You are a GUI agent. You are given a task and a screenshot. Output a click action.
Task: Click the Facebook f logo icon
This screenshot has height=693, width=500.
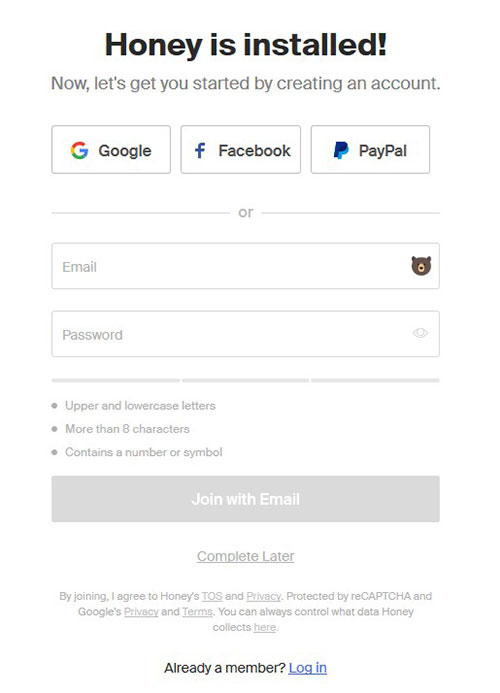point(200,151)
